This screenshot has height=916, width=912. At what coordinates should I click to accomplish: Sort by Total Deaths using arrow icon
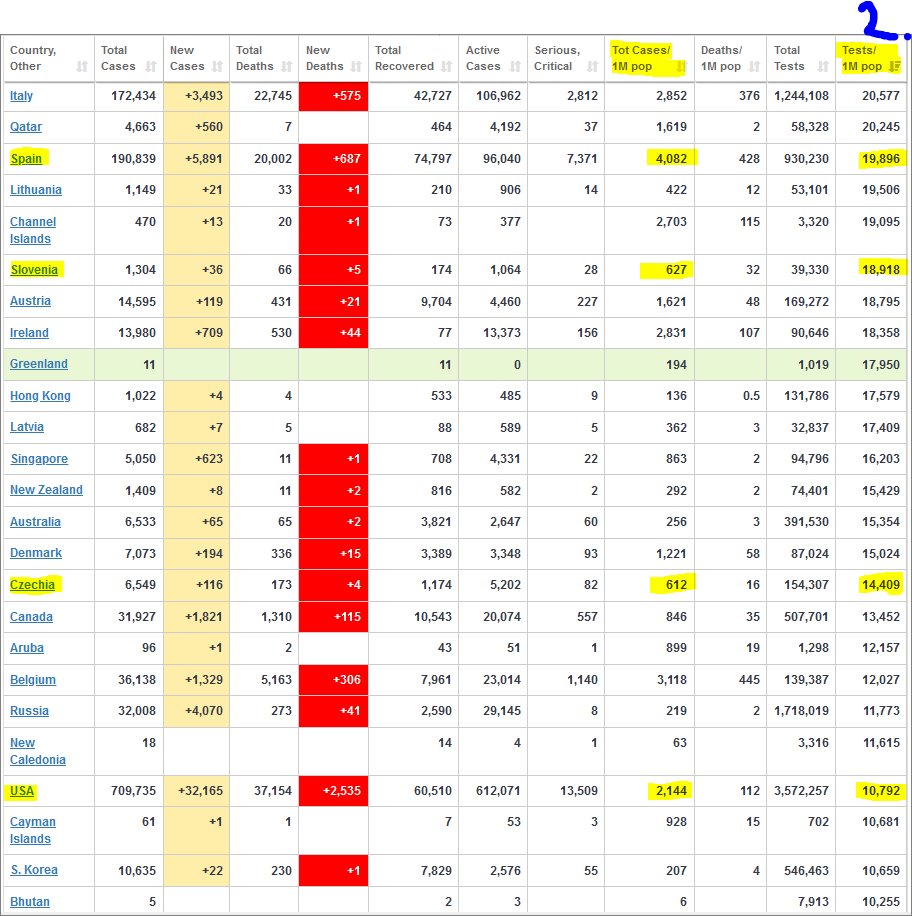click(284, 67)
